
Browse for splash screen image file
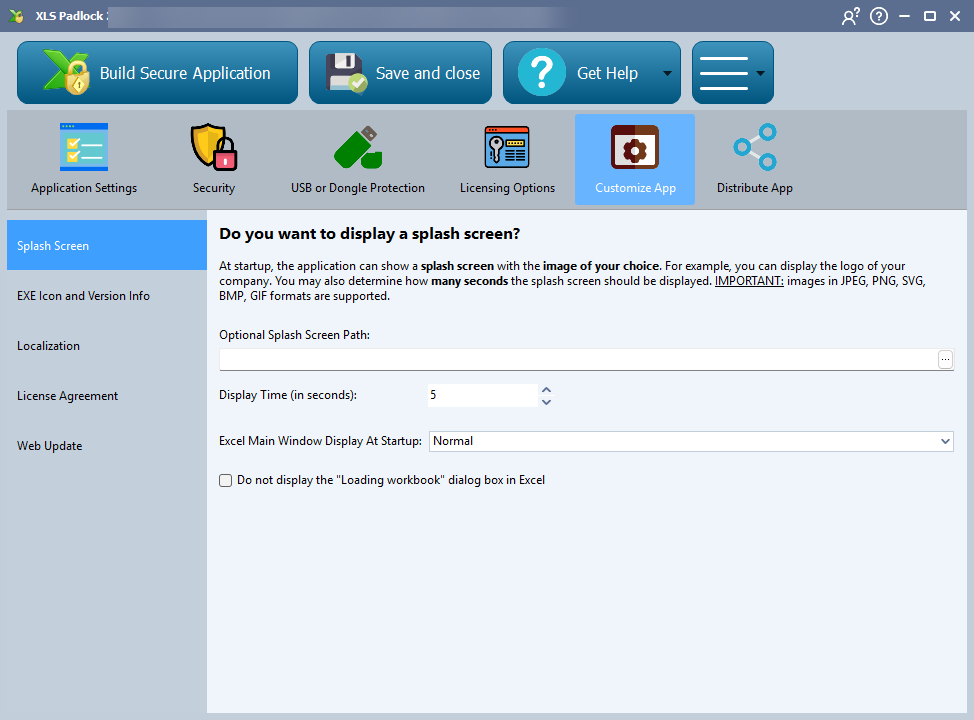pyautogui.click(x=946, y=360)
